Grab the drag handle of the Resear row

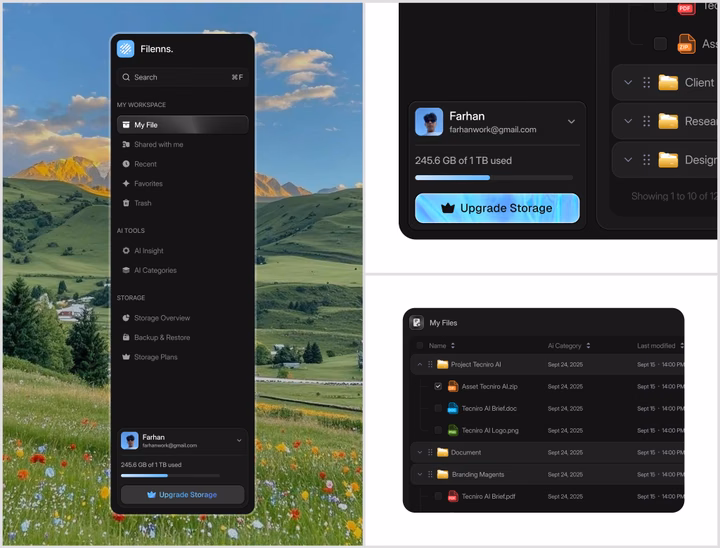pos(647,121)
